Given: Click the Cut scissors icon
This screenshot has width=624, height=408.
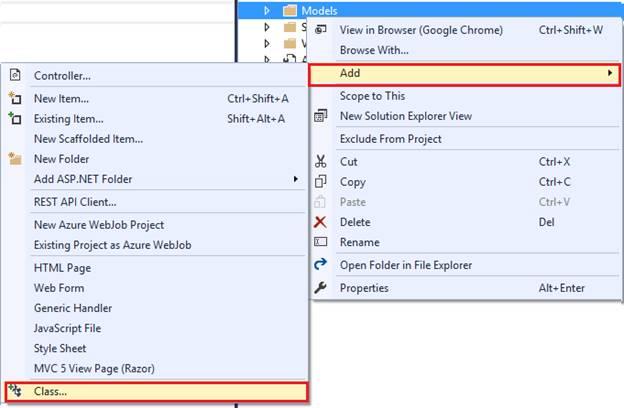Looking at the screenshot, I should (x=321, y=162).
